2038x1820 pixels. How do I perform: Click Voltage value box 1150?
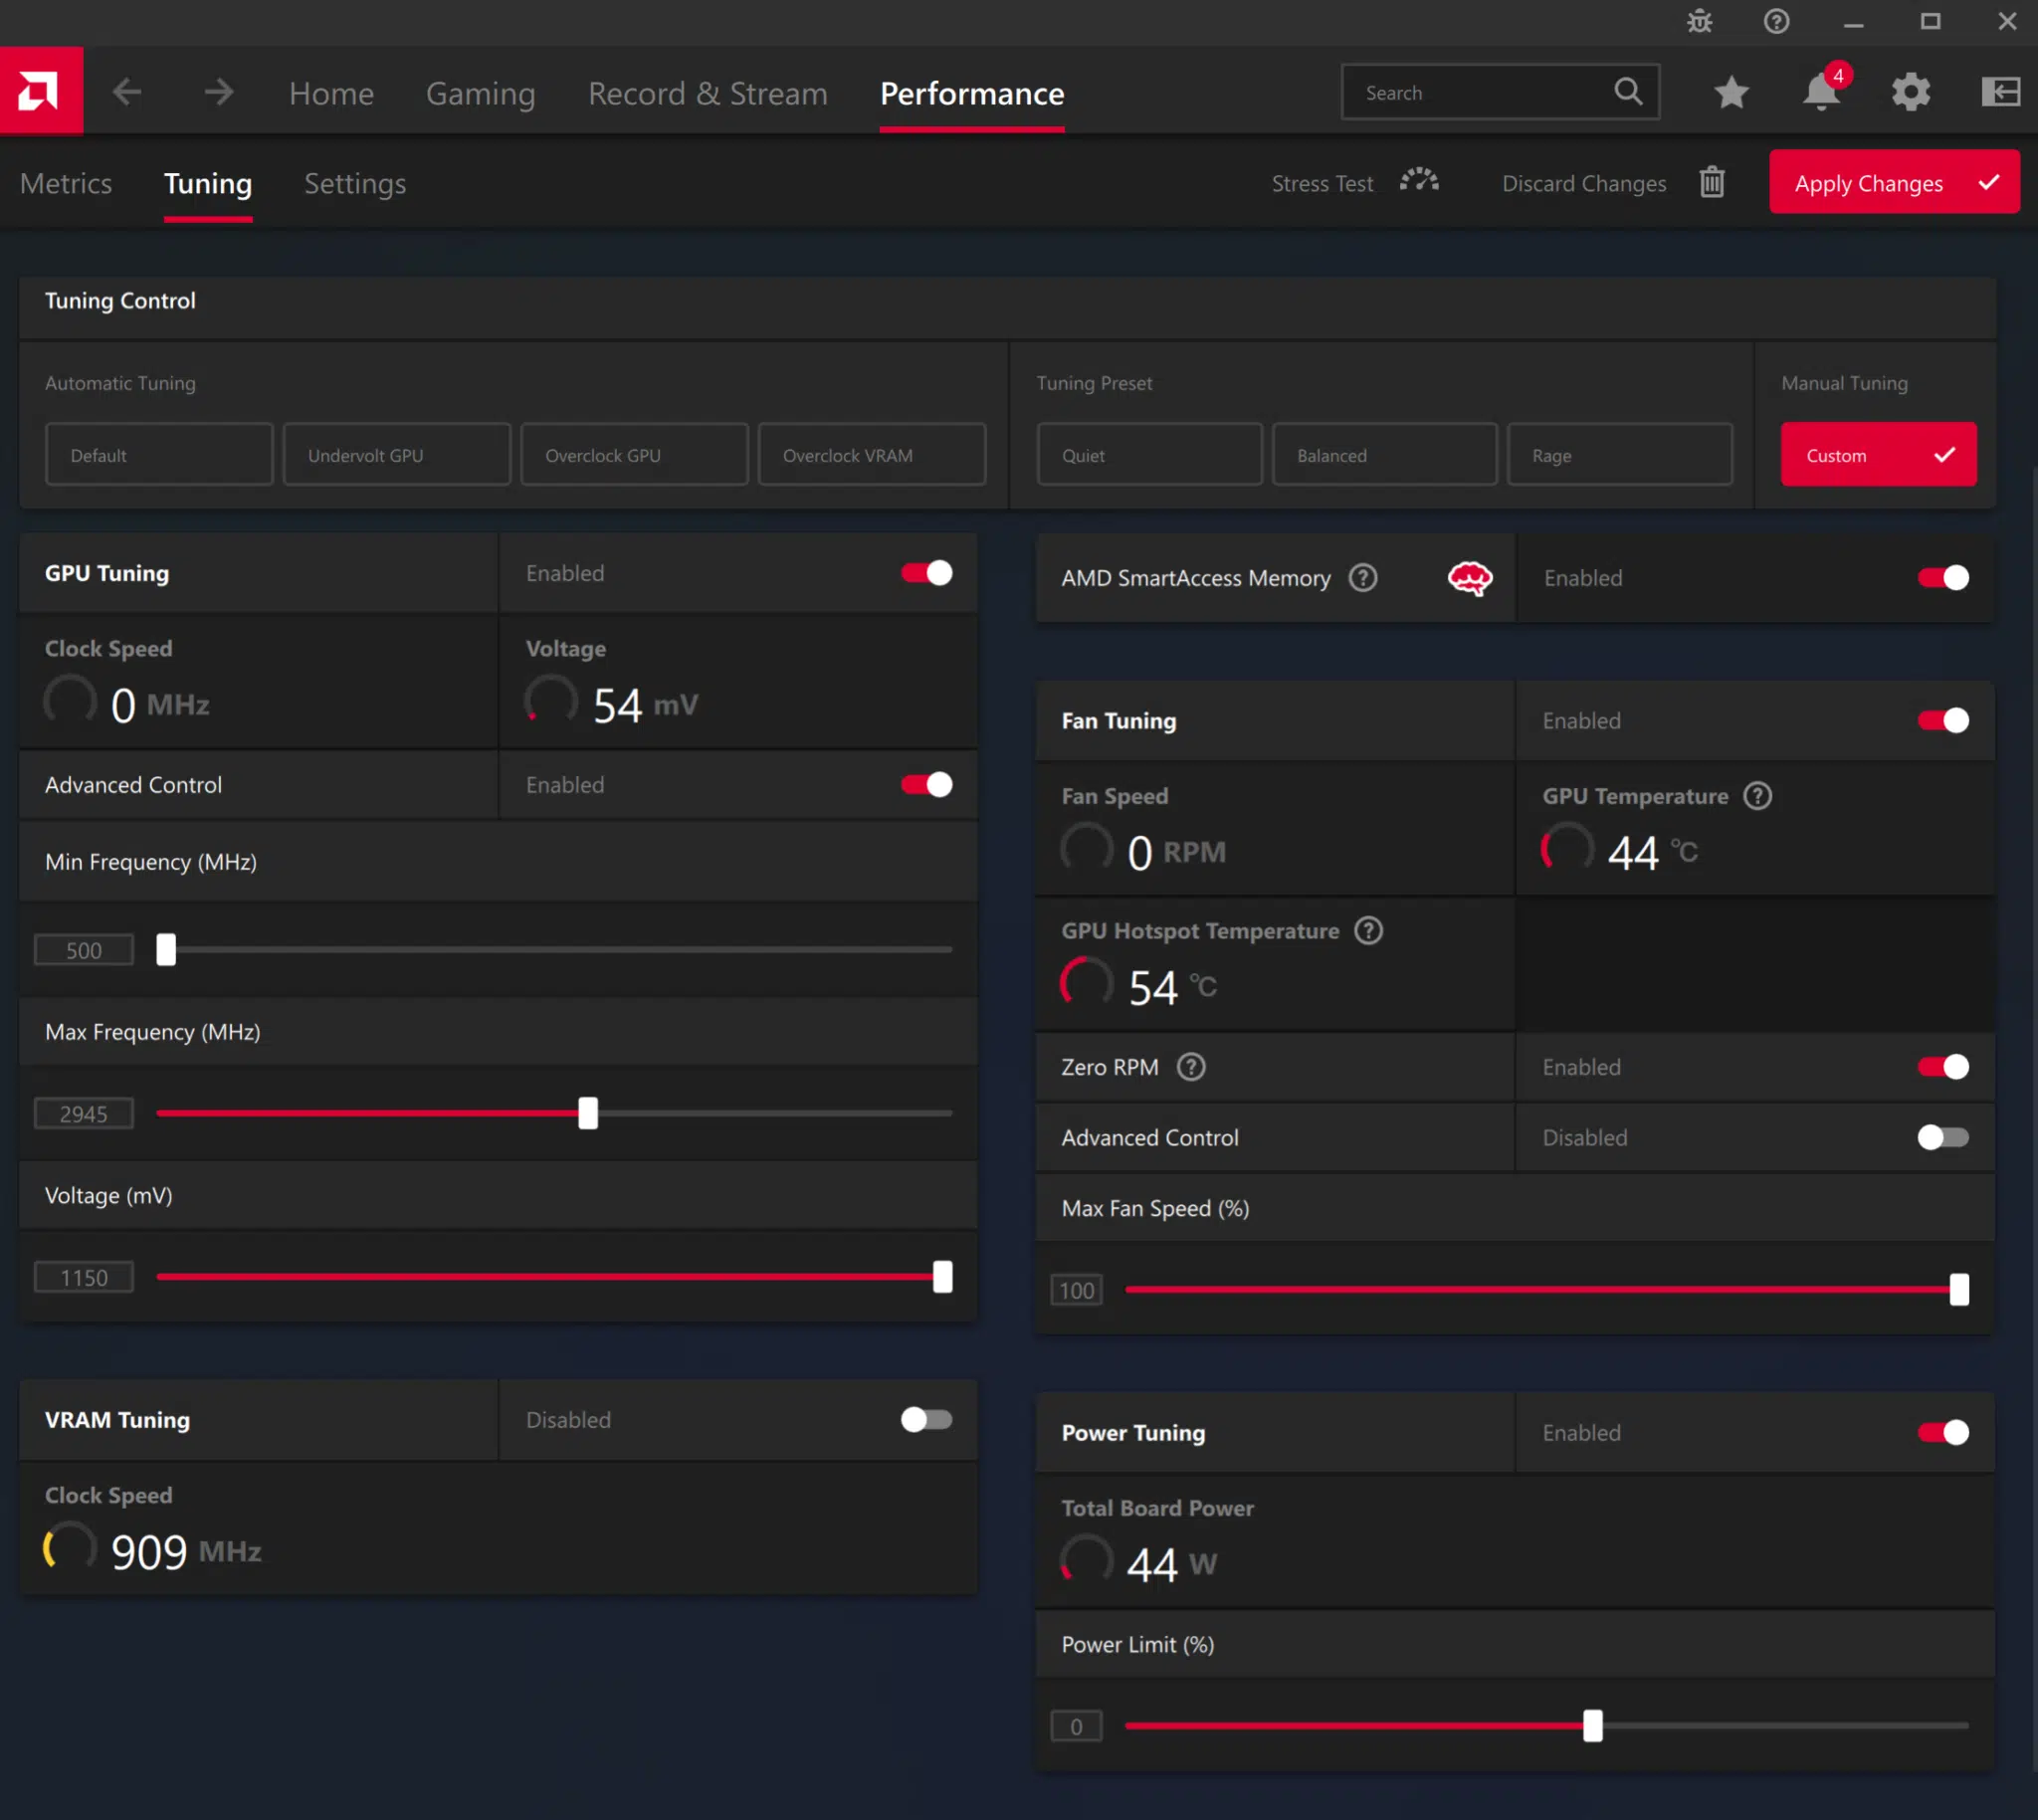(x=84, y=1278)
